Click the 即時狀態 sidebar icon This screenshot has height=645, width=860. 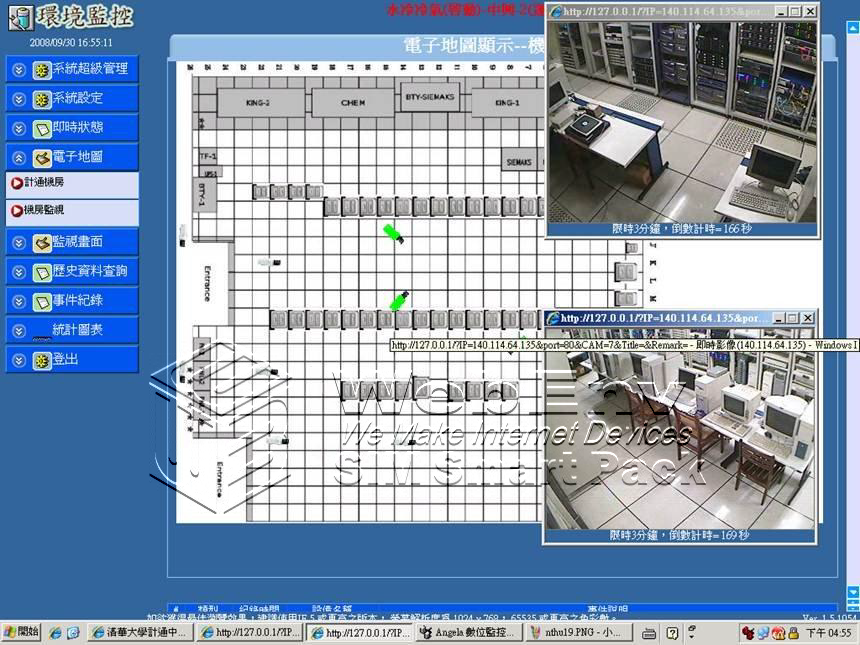42,129
